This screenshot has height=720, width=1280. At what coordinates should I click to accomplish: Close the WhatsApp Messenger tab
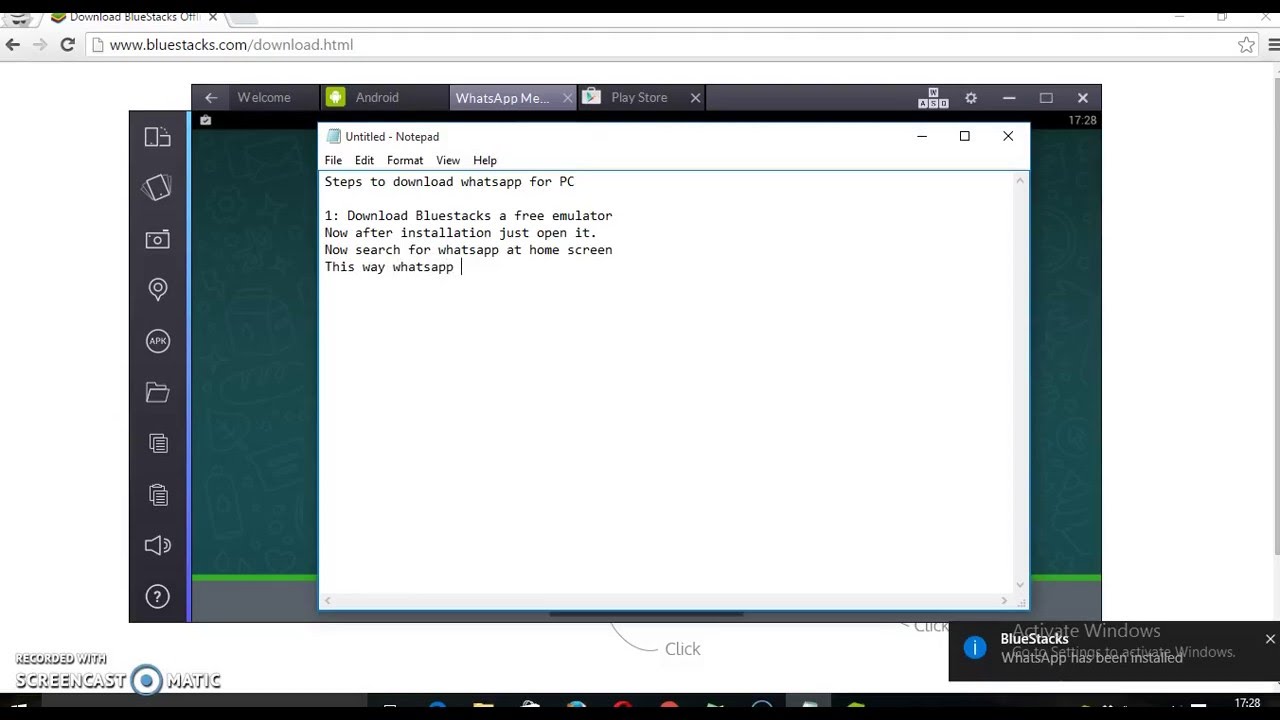(x=568, y=97)
